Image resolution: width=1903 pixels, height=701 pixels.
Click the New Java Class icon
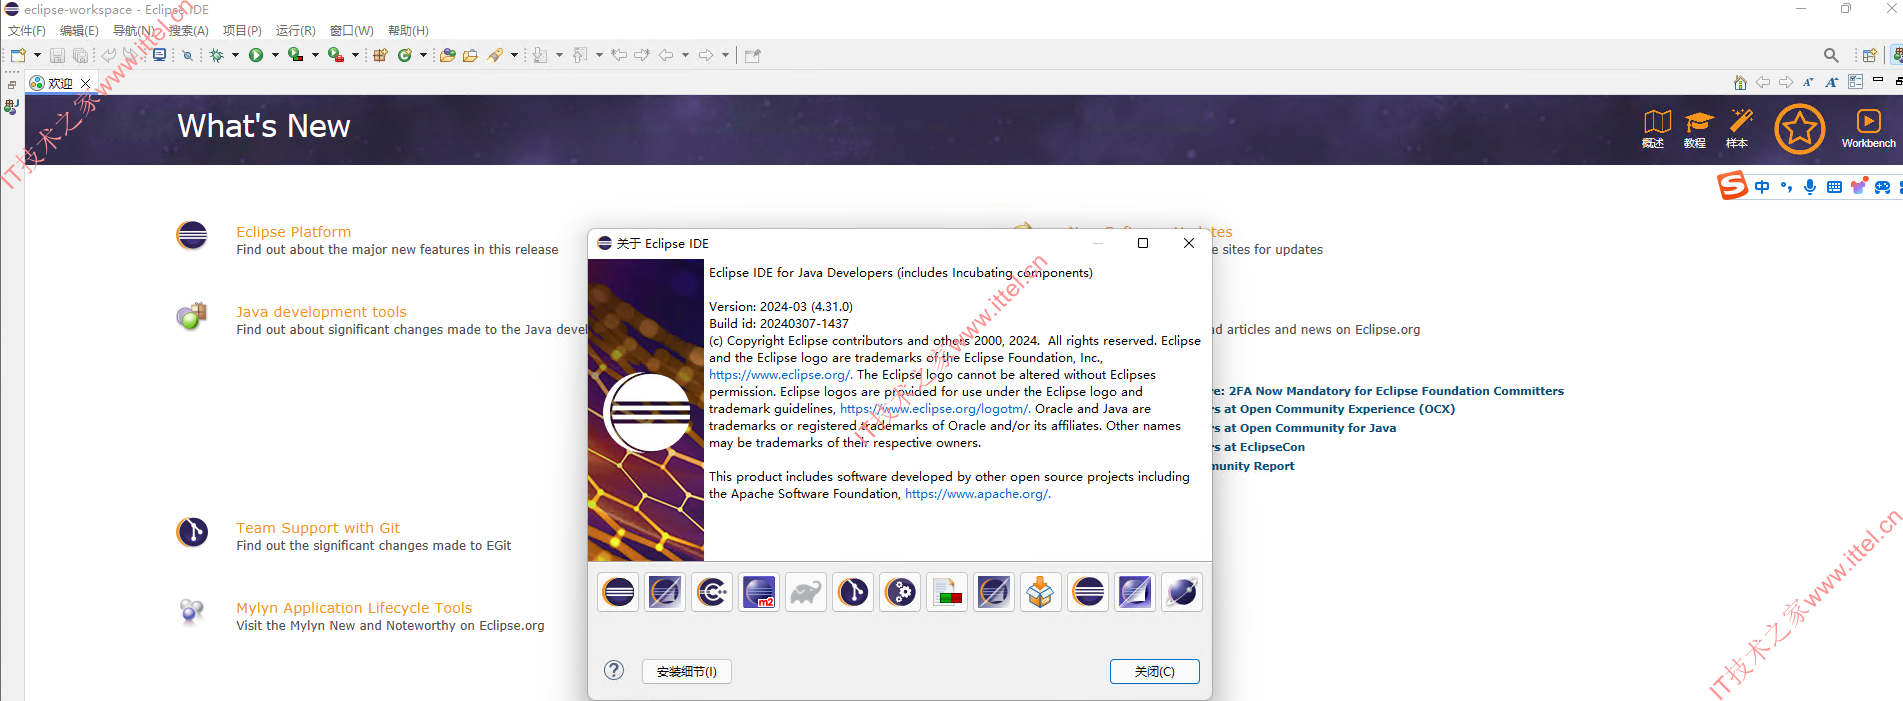pos(405,55)
